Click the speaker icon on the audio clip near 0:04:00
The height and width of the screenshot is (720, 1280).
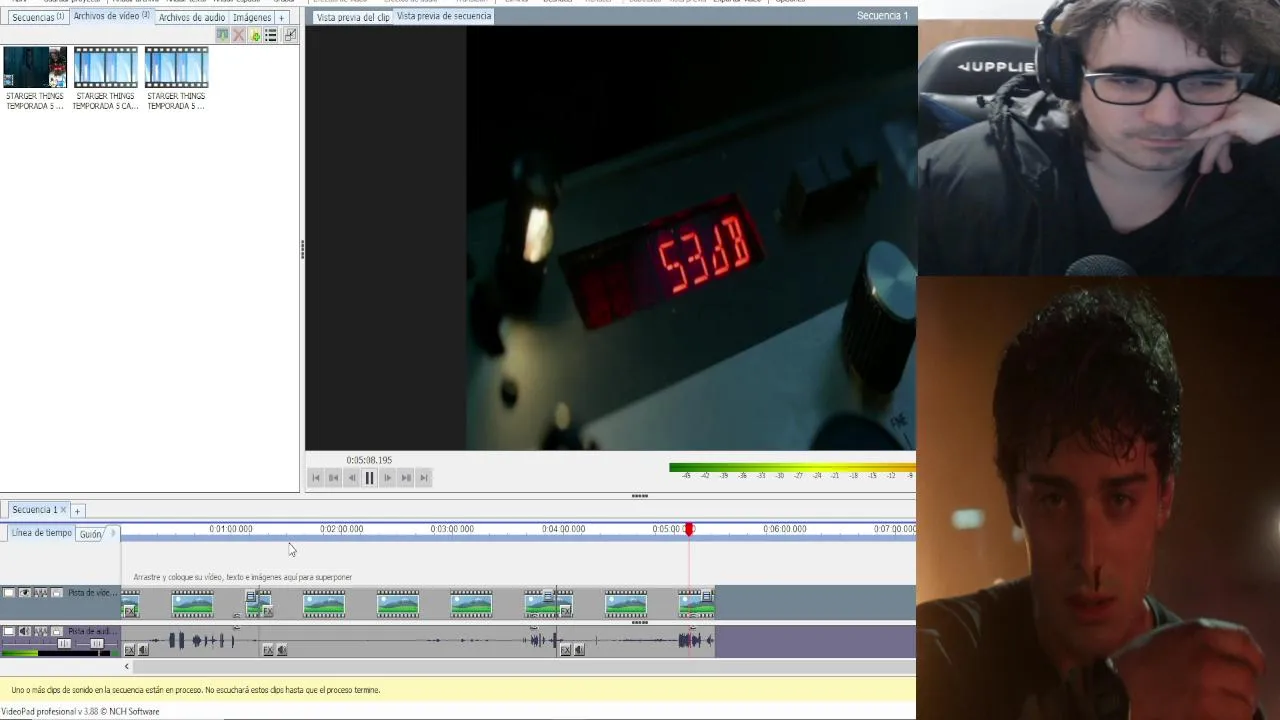point(579,650)
